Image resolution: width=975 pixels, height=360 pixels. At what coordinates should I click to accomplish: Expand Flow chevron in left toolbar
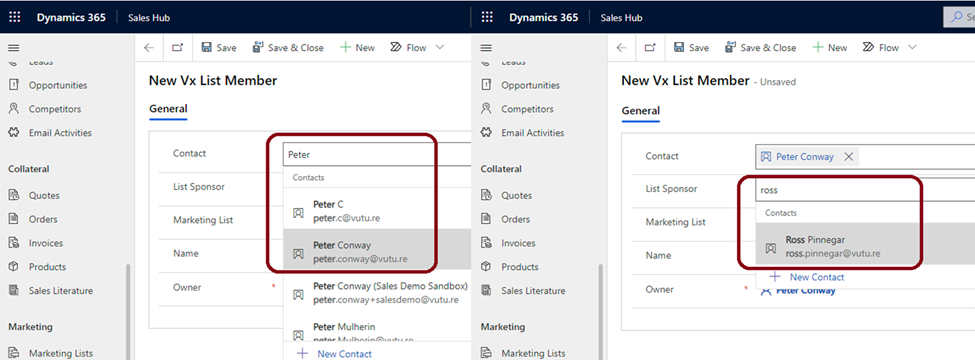point(440,47)
